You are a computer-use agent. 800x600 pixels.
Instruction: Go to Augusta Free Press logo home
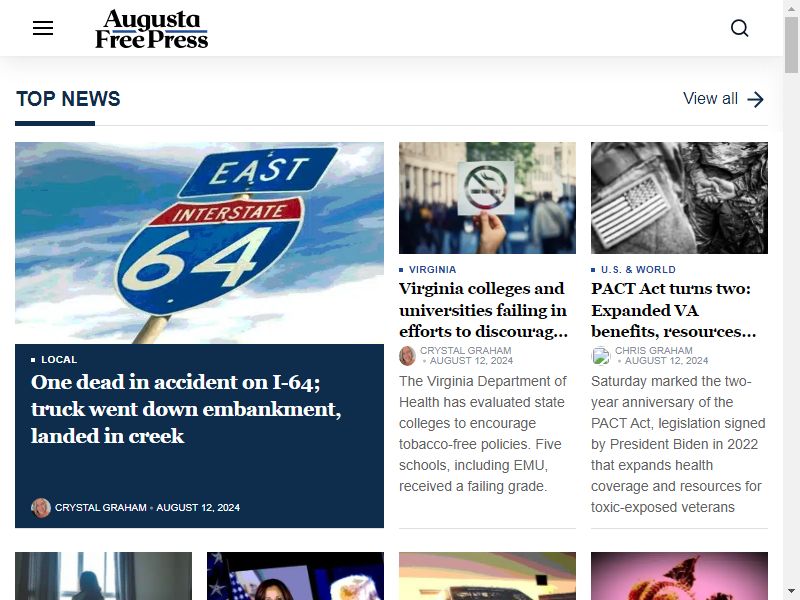[152, 29]
